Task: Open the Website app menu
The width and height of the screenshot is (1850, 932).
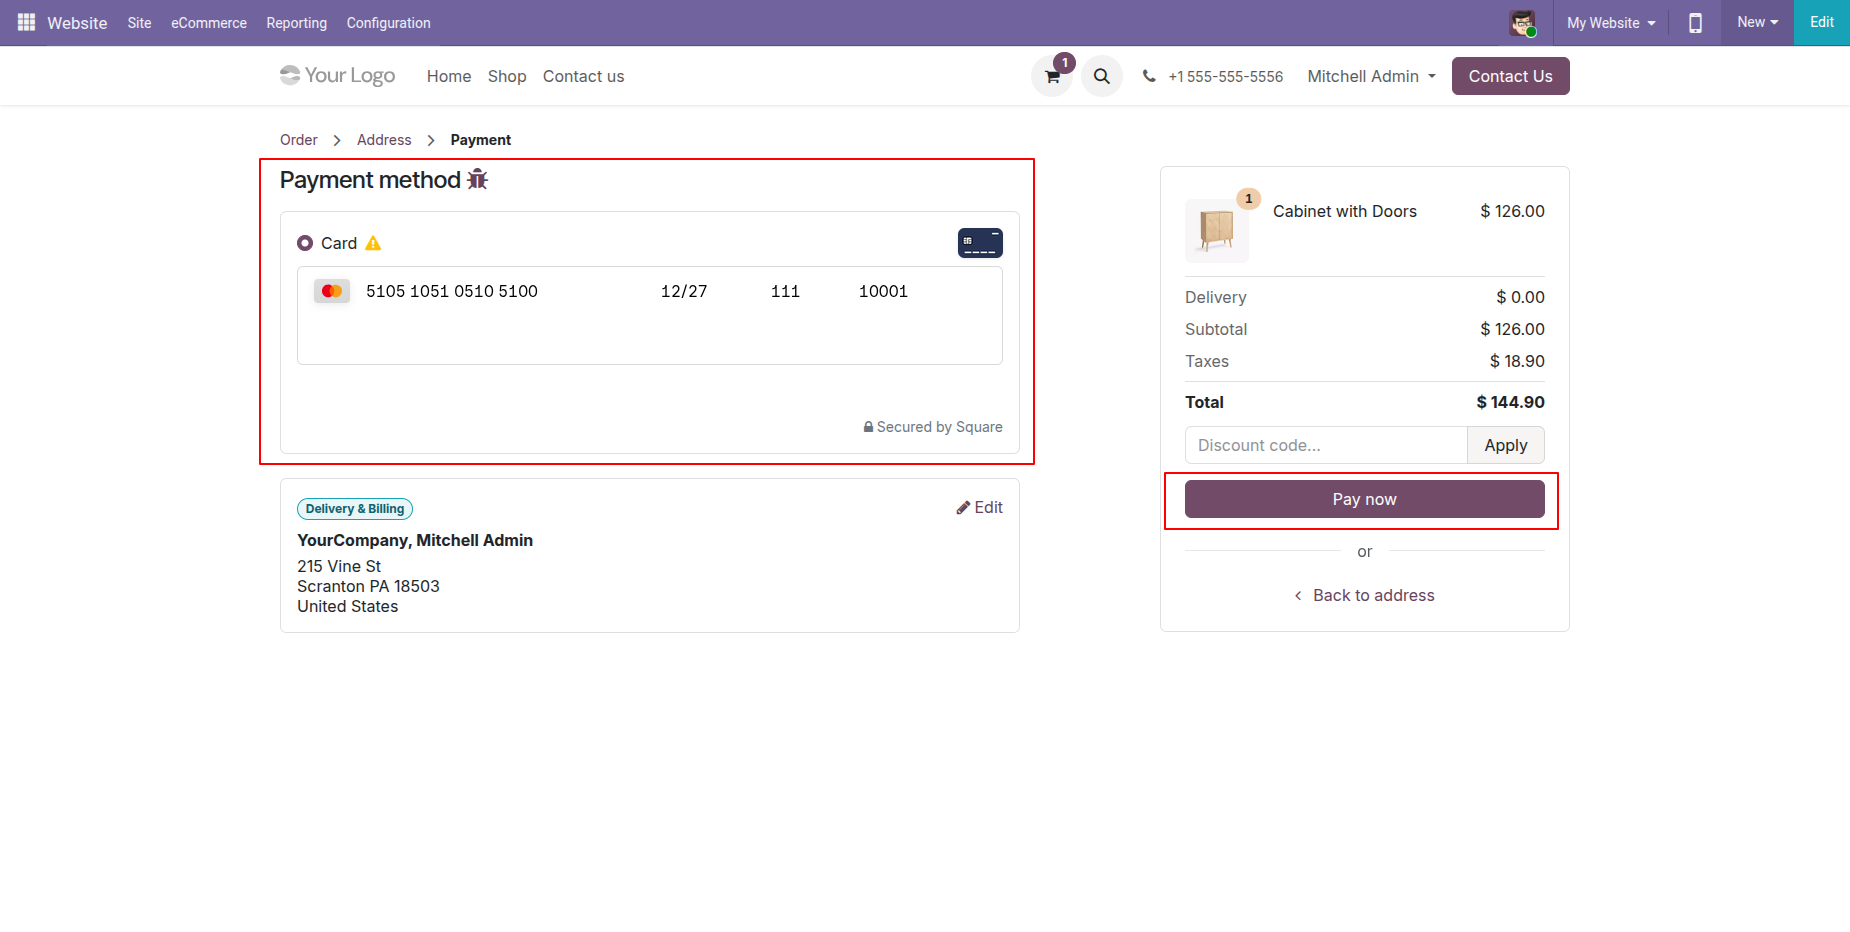Action: 77,23
